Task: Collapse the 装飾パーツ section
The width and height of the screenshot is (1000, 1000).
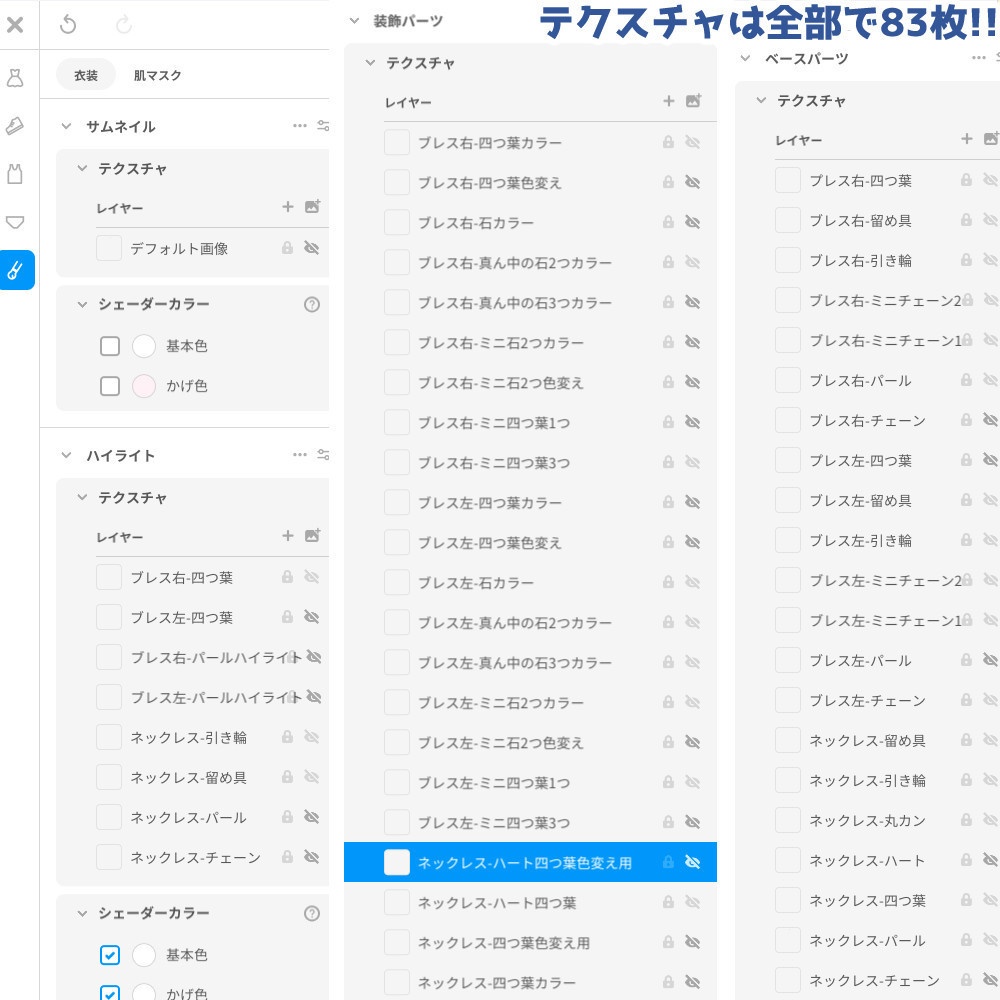Action: click(352, 19)
